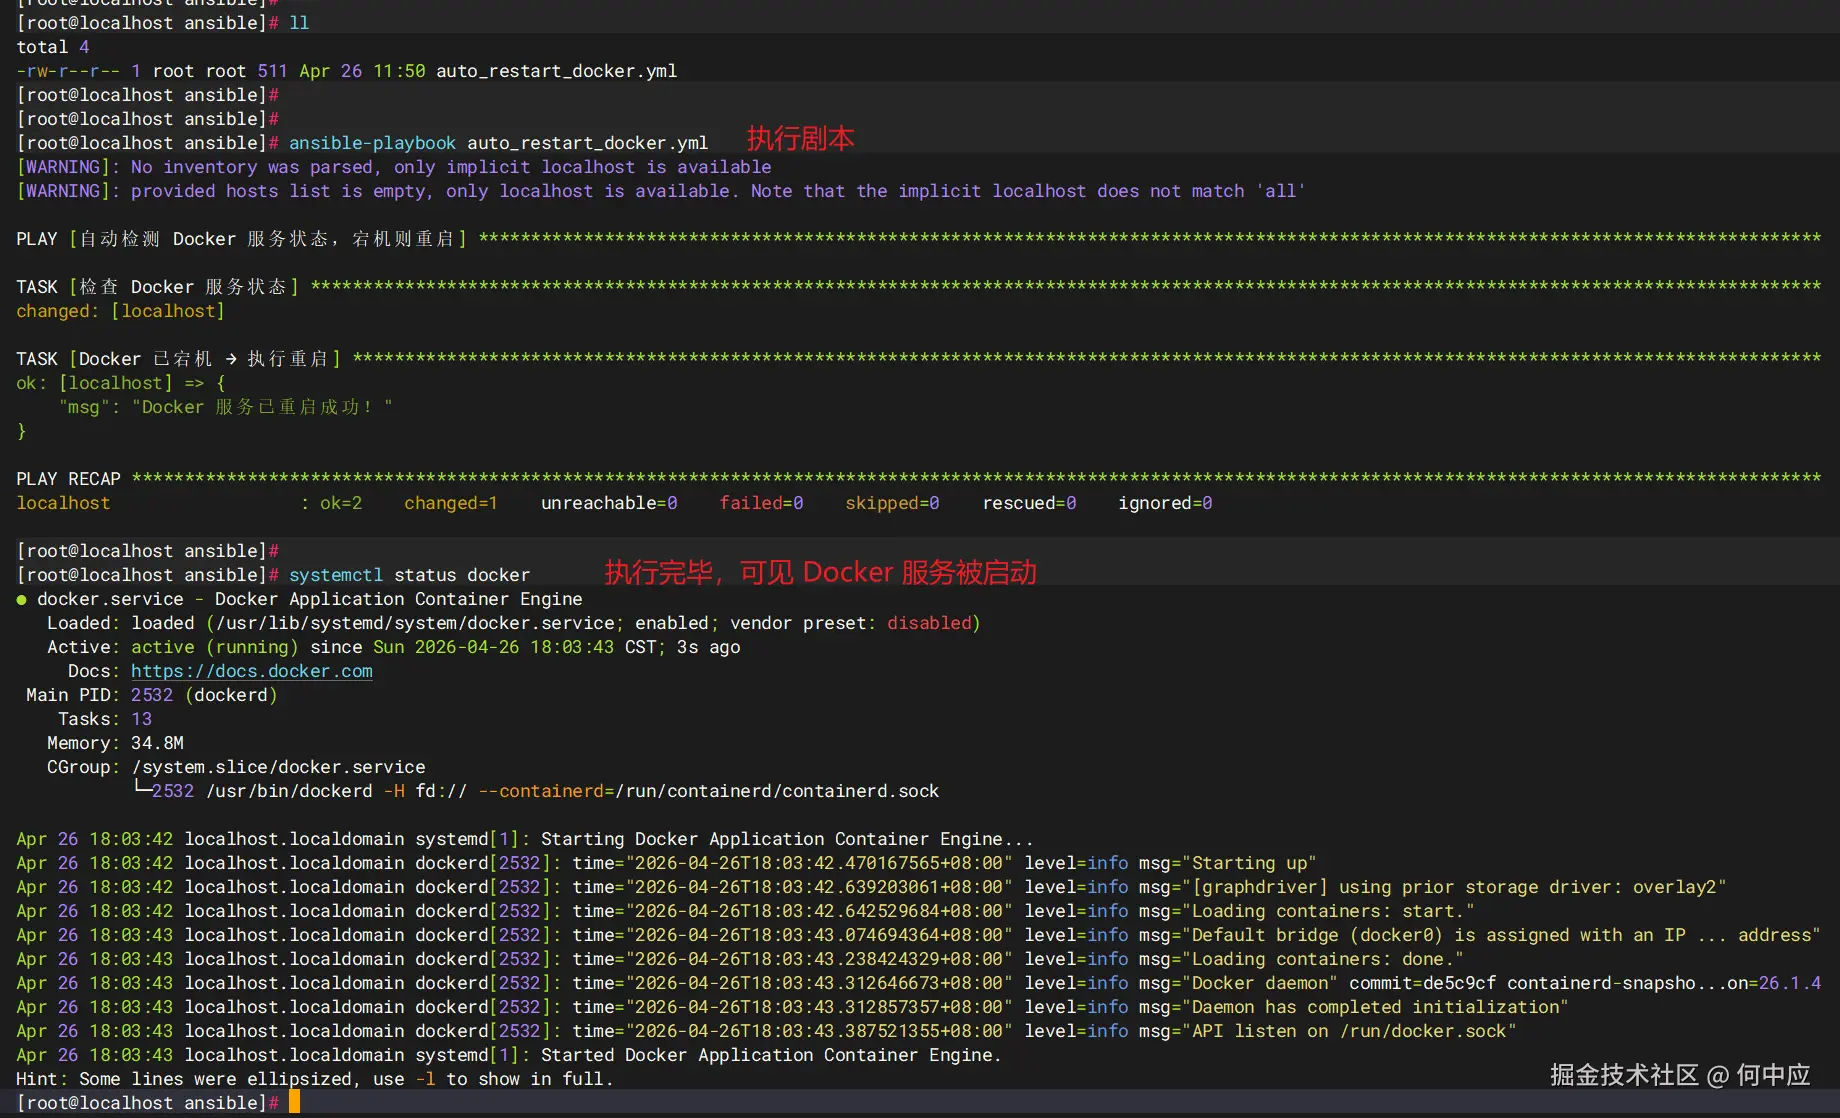
Task: Select the file permissions '-rw-r--r--'
Action: tap(68, 71)
